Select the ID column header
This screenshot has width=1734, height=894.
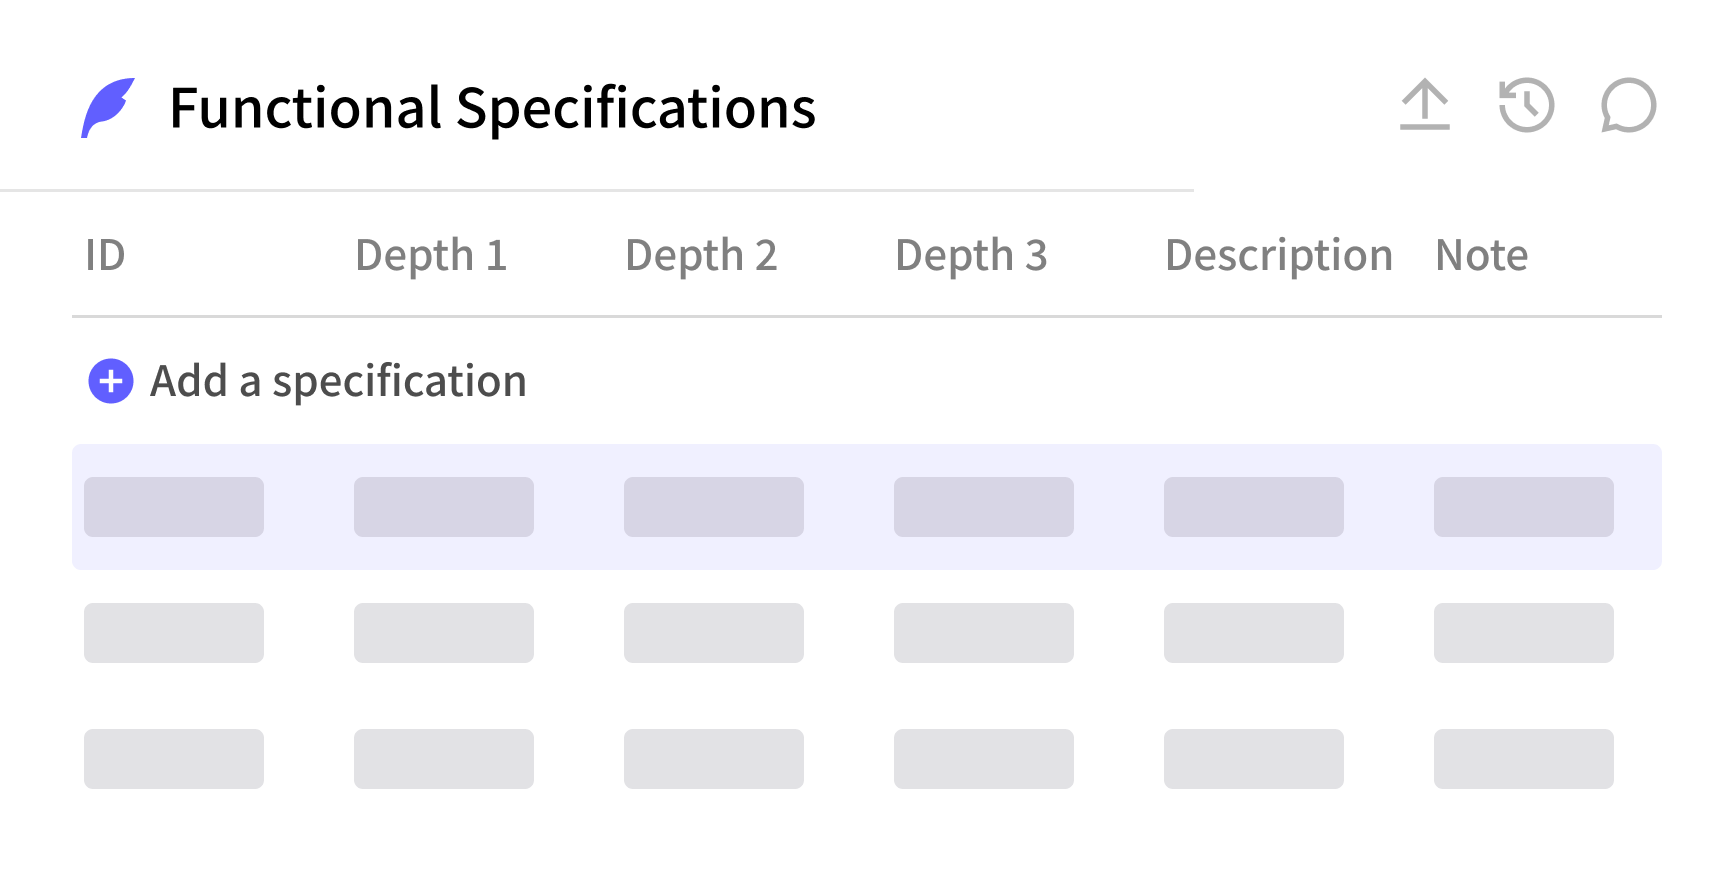click(x=105, y=255)
